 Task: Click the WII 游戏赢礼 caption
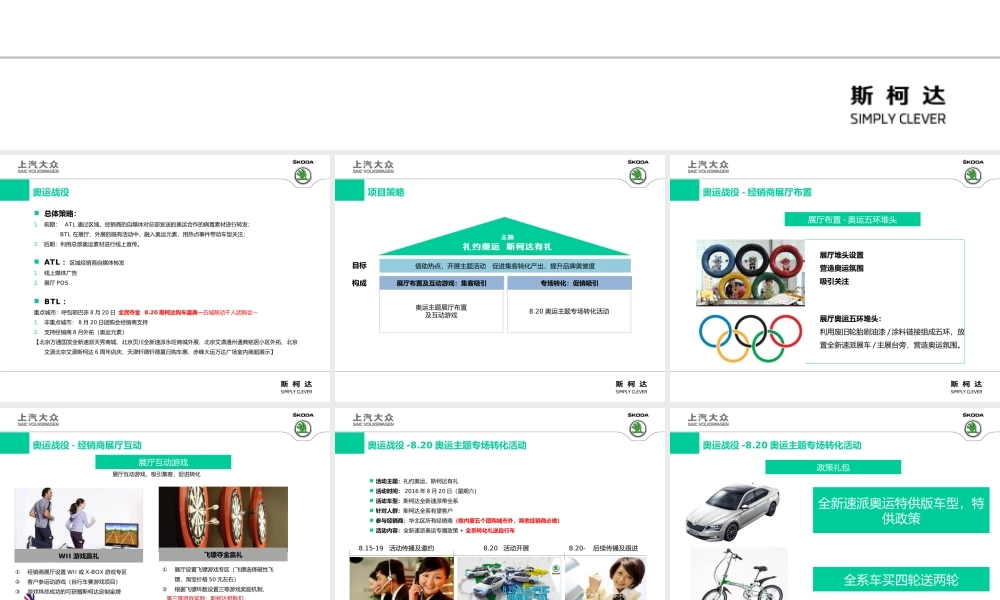78,556
